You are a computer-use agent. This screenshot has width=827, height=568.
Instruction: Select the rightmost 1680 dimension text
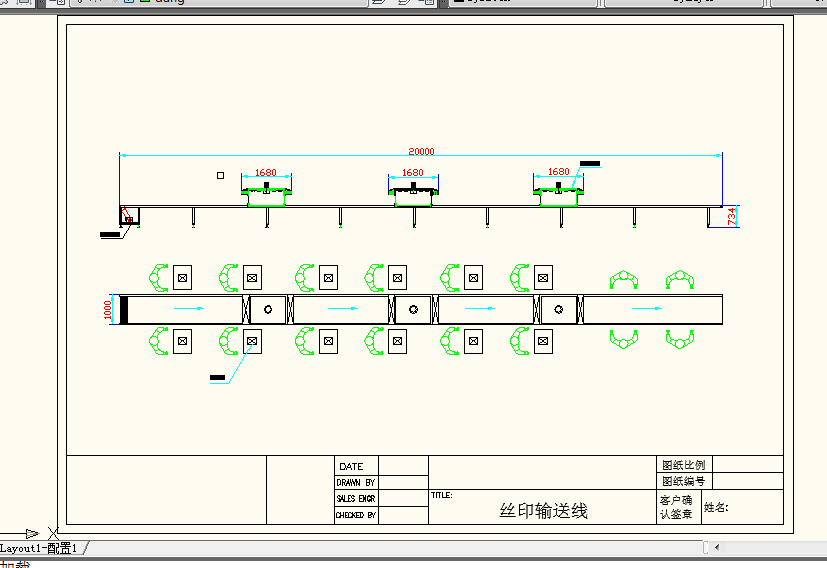[x=559, y=172]
